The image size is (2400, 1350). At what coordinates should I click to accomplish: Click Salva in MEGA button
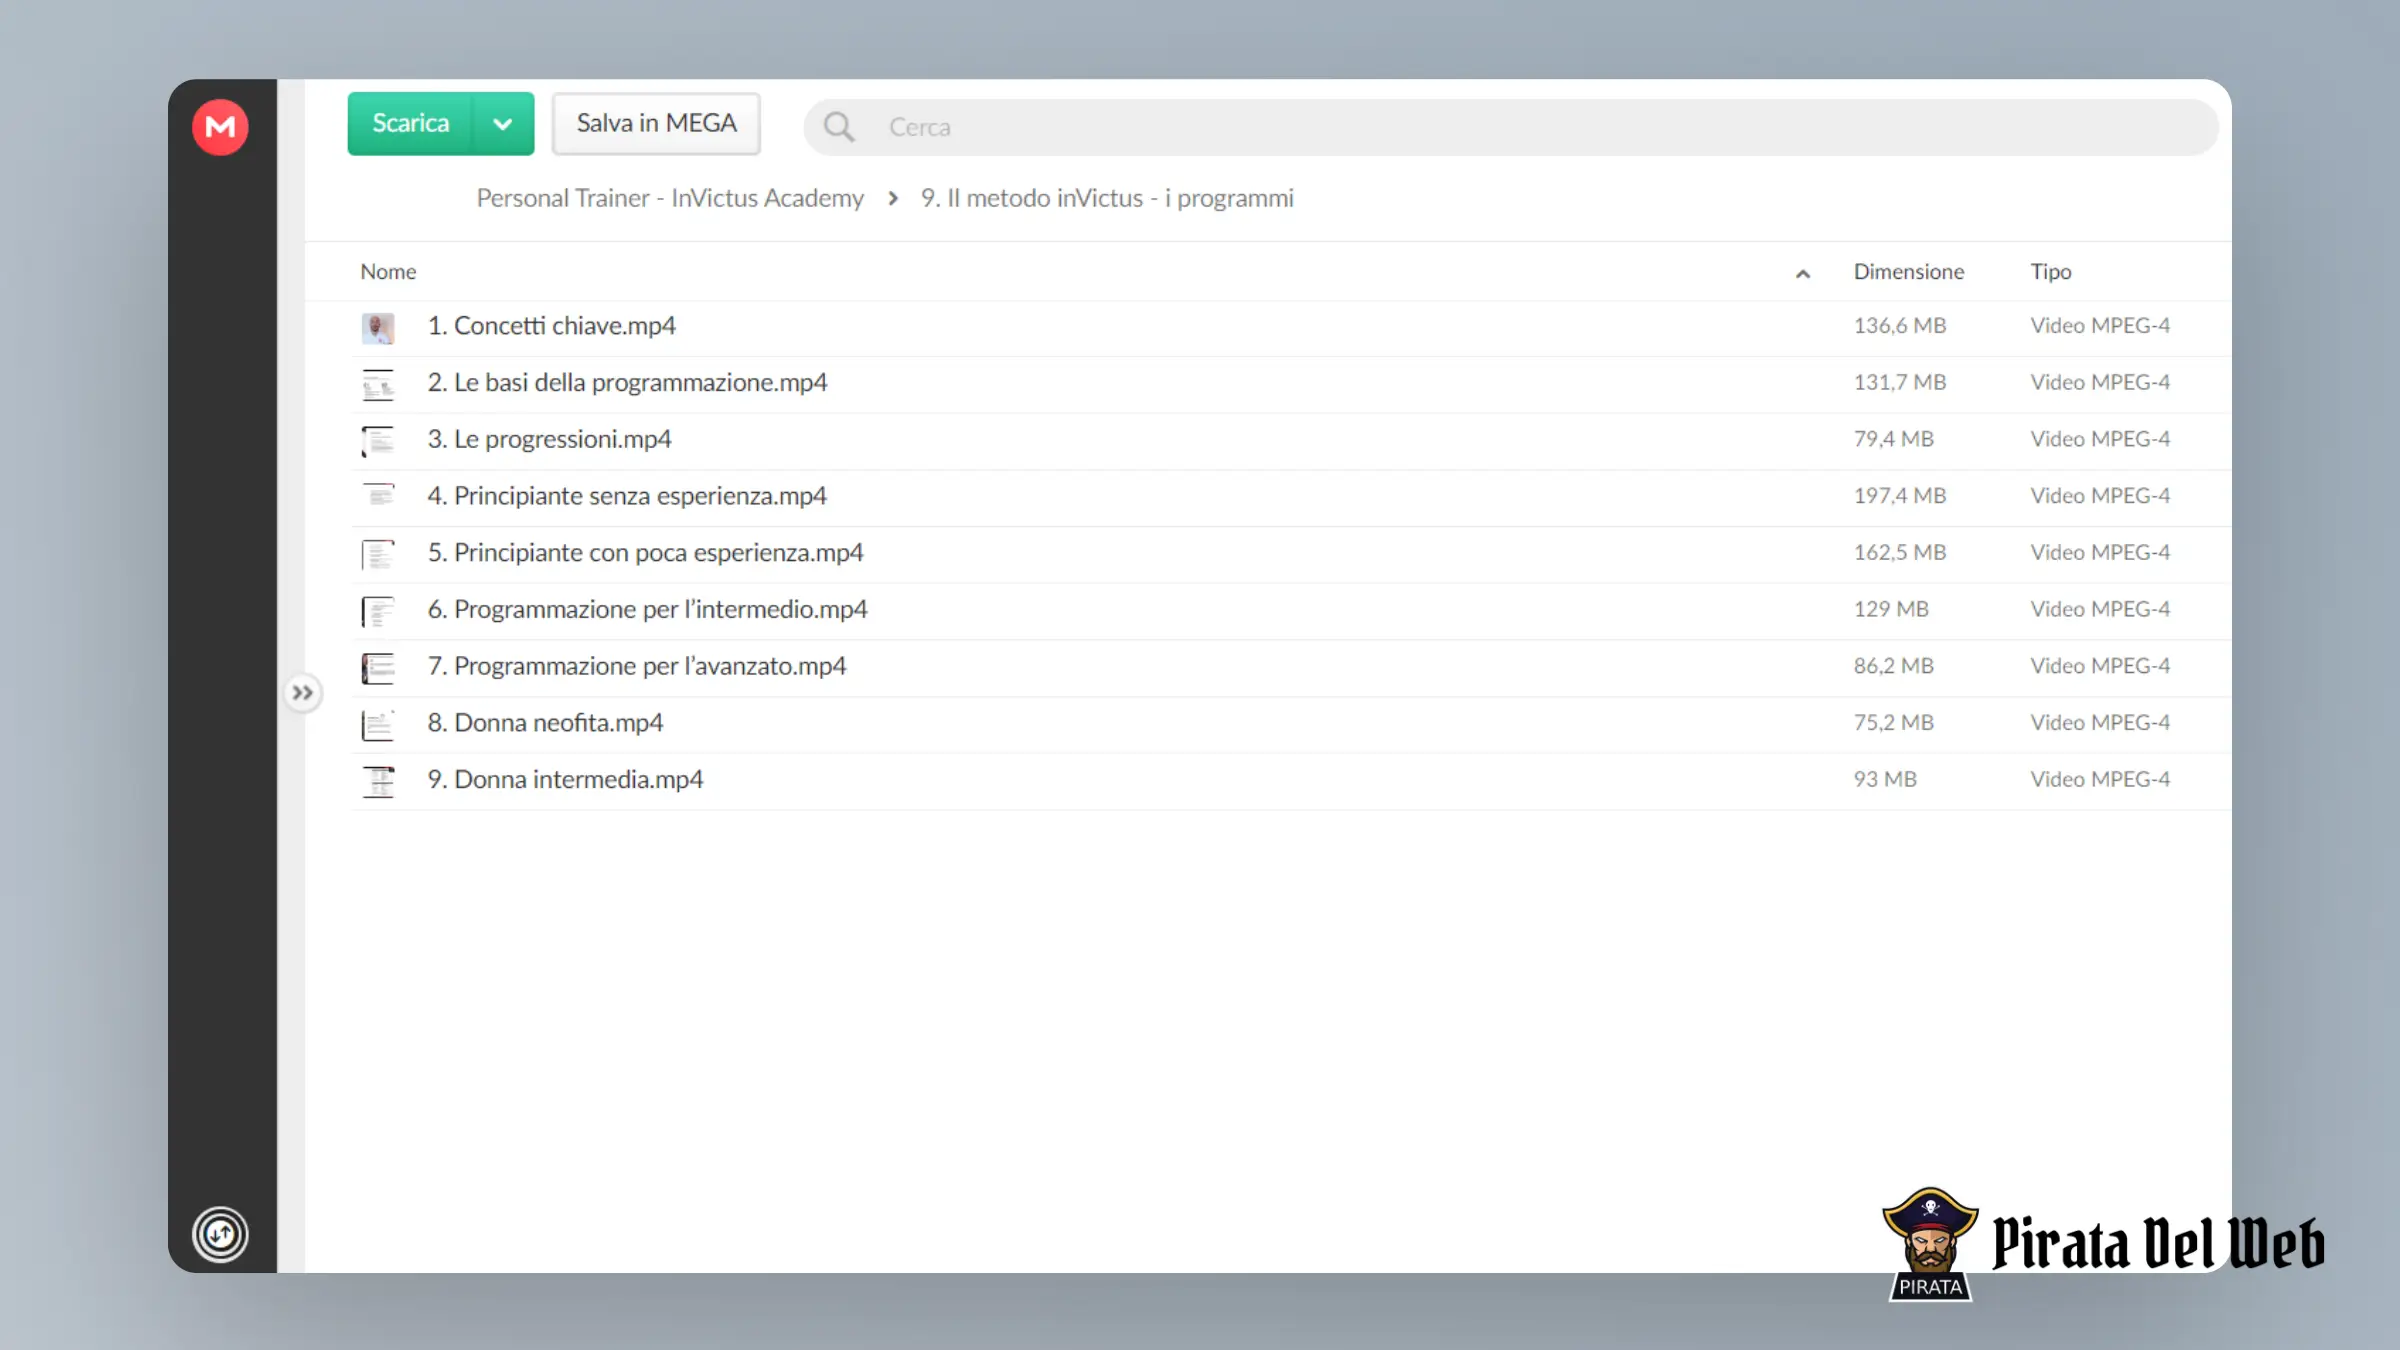coord(656,123)
